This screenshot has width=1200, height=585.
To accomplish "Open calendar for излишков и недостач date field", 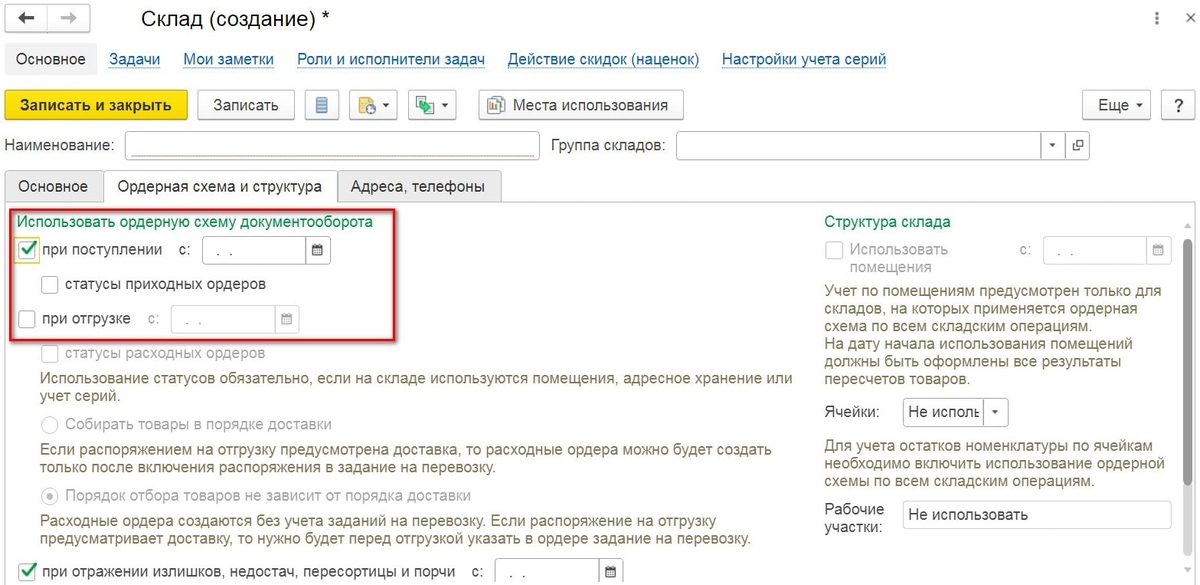I will 611,570.
